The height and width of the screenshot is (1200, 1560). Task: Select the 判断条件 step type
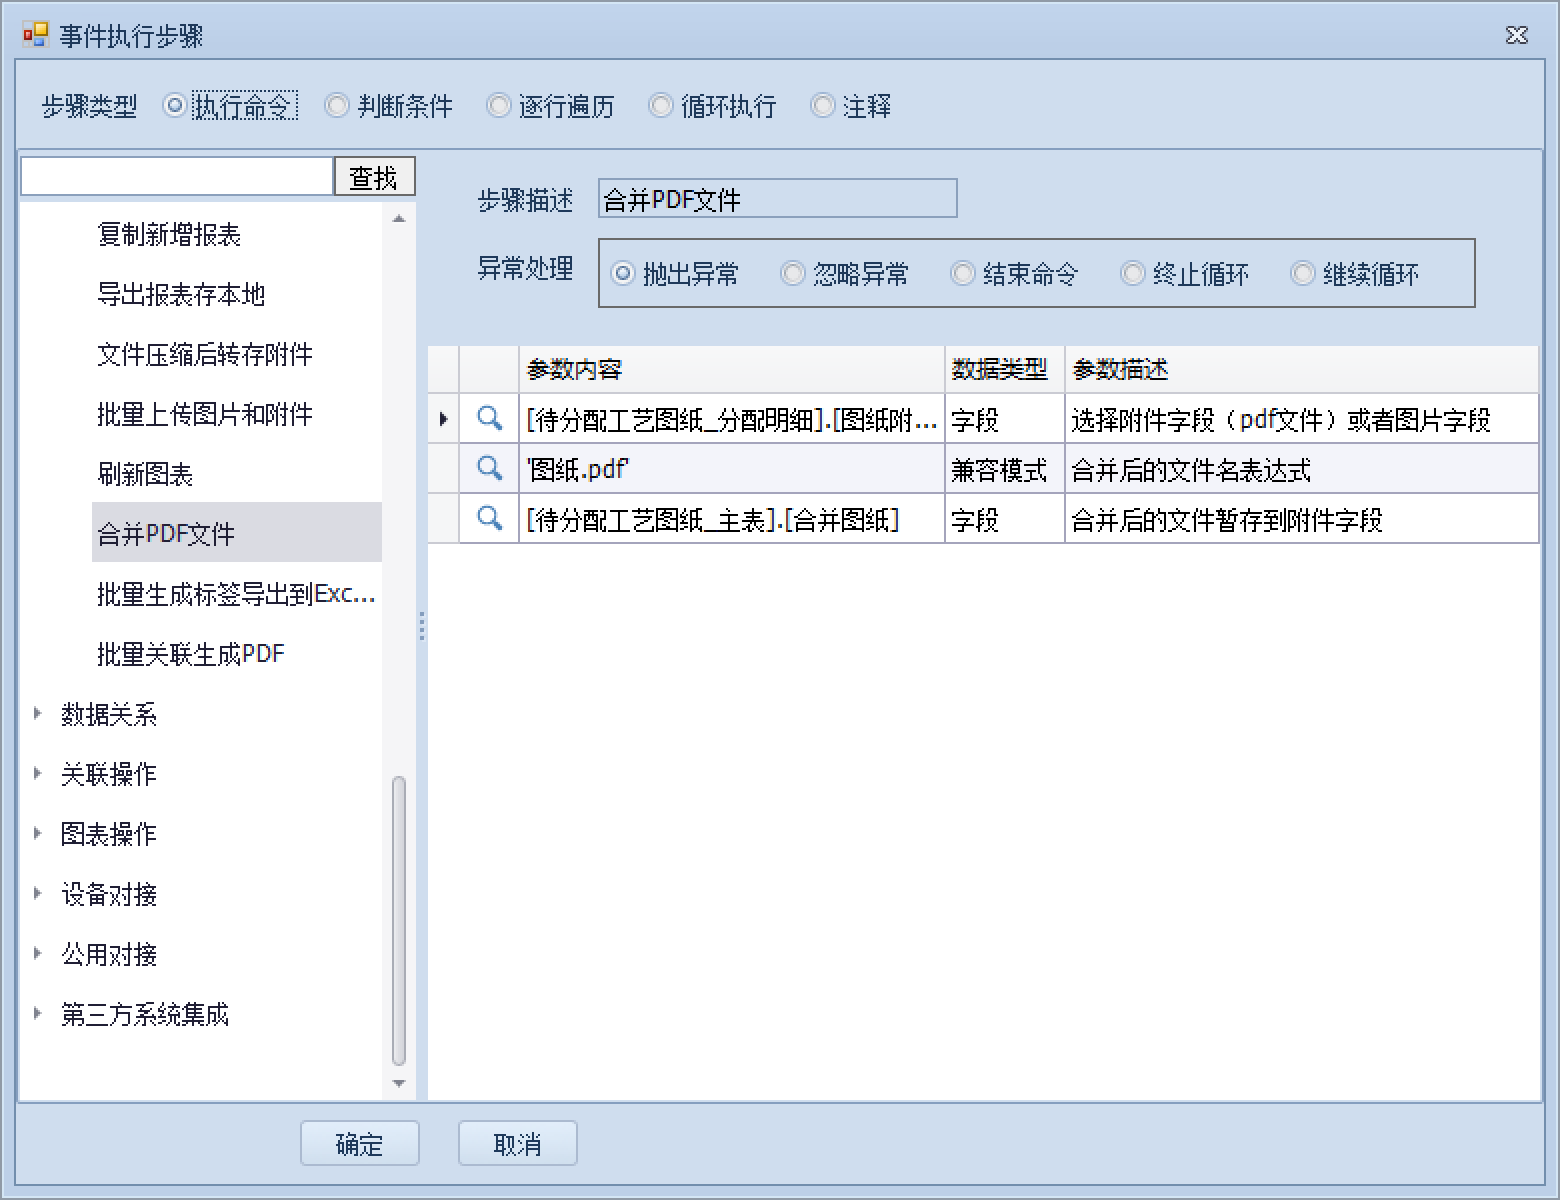(x=337, y=106)
